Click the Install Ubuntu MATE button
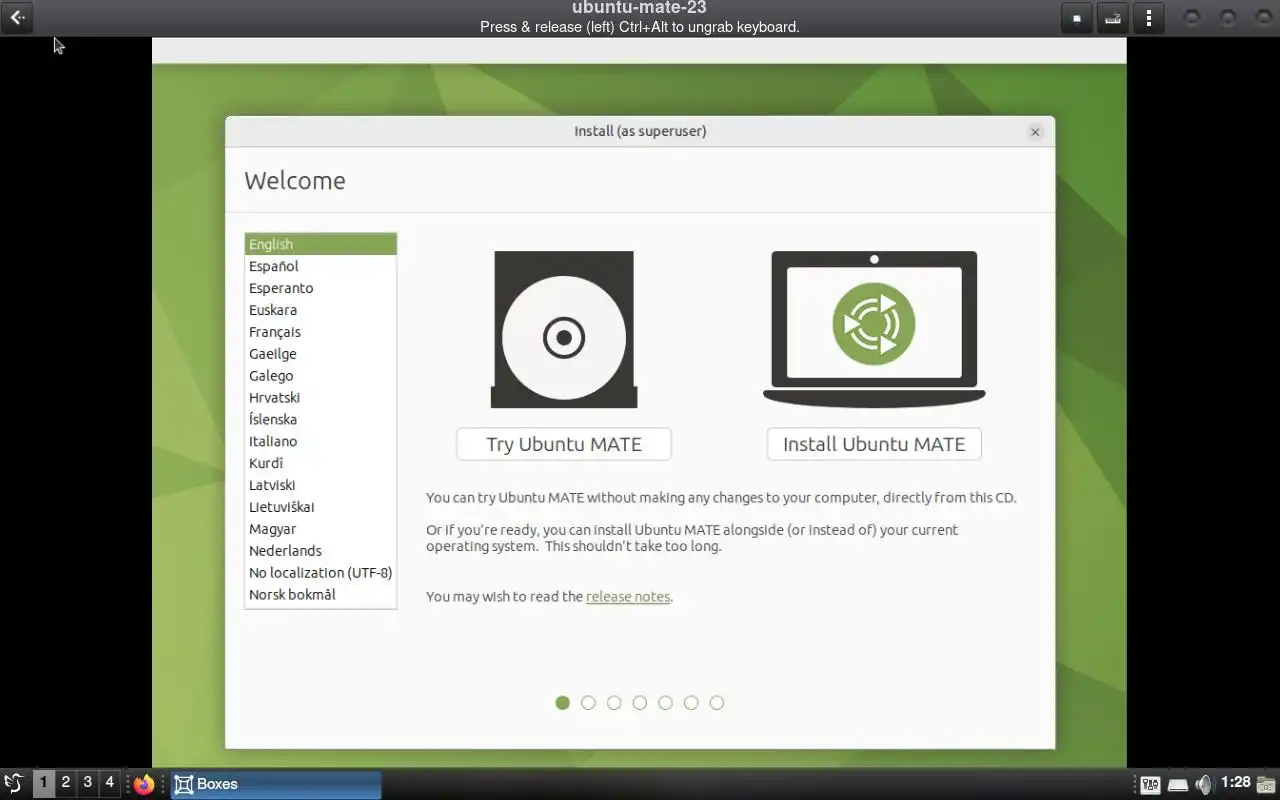This screenshot has width=1280, height=800. click(874, 444)
